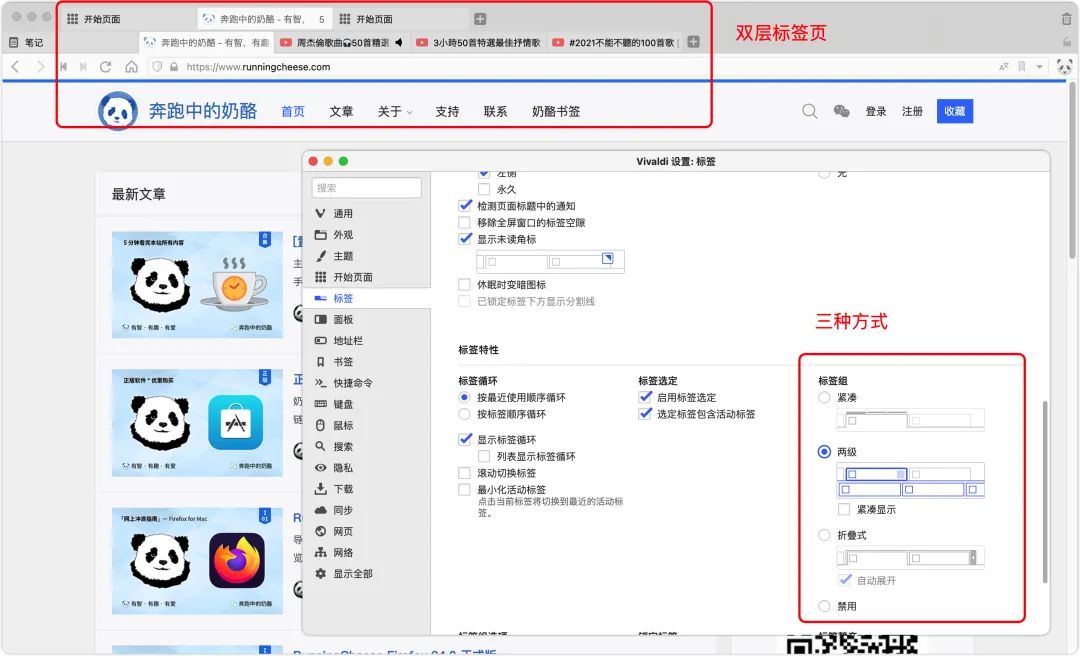This screenshot has height=656, width=1080.
Task: Click the 联系 navigation link
Action: tap(495, 111)
